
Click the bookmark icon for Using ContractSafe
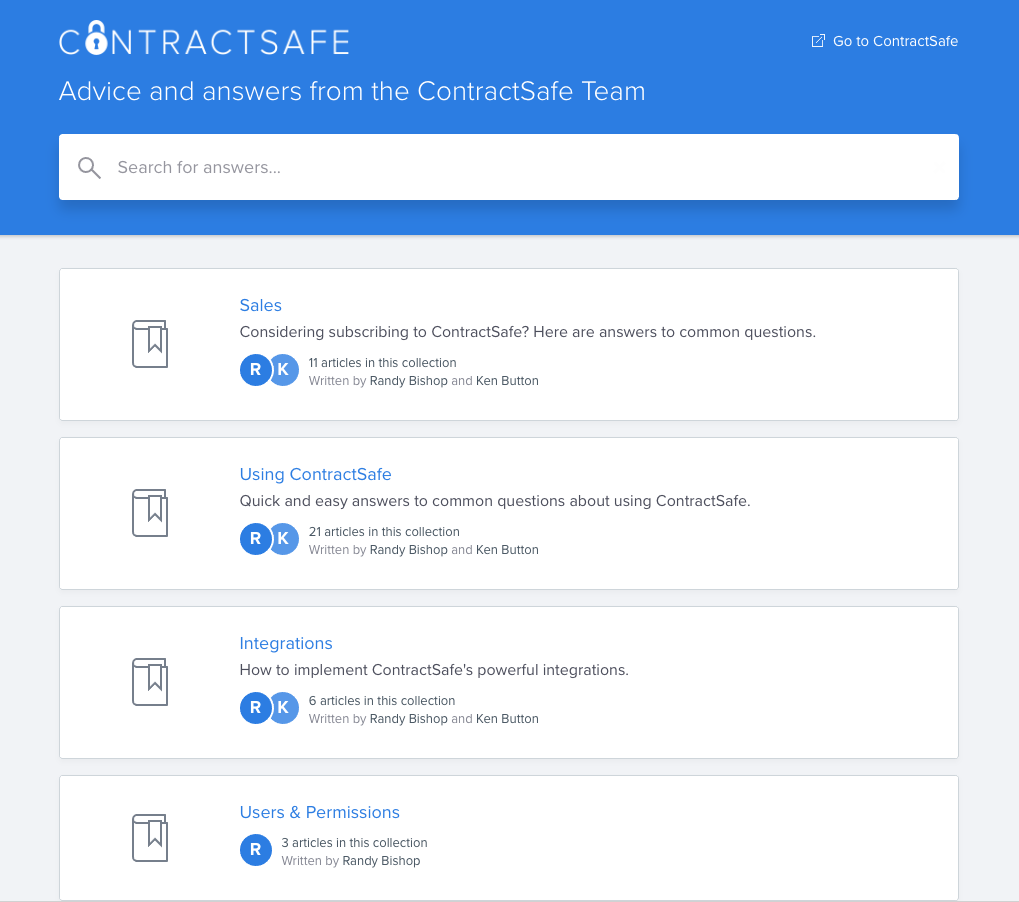tap(150, 512)
